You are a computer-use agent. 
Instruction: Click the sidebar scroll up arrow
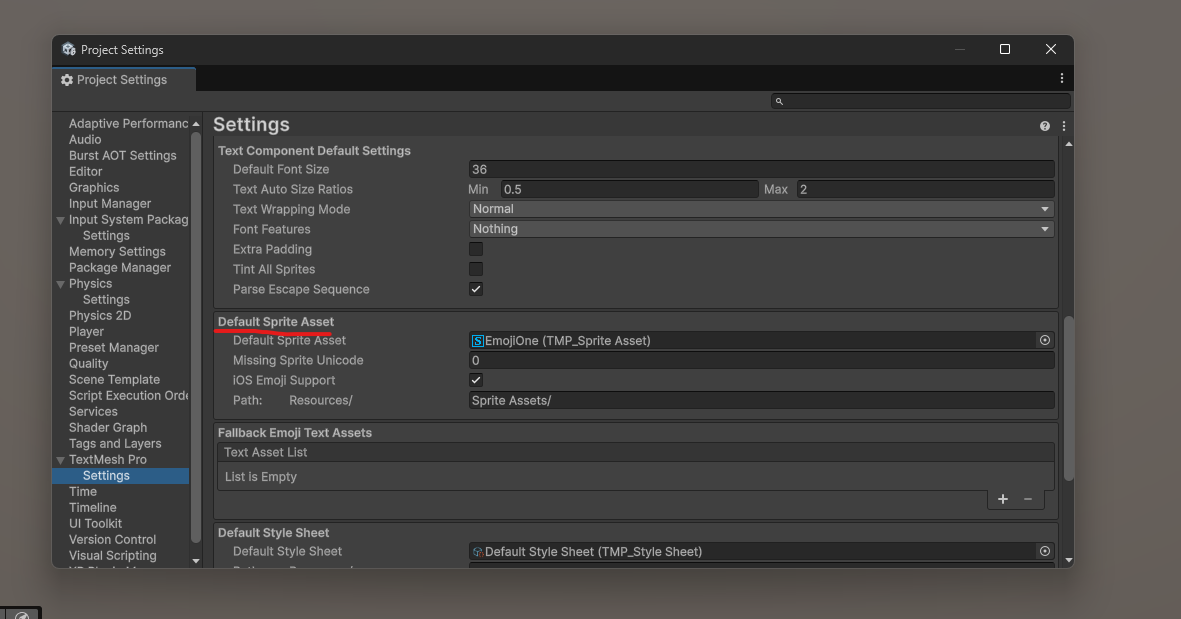click(196, 123)
